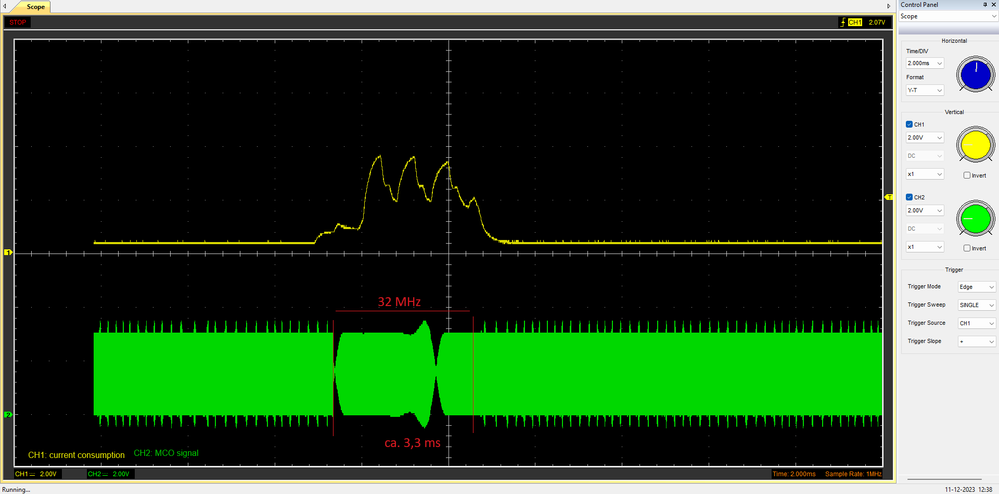Click the pin icon of Control Panel

click(x=985, y=4)
